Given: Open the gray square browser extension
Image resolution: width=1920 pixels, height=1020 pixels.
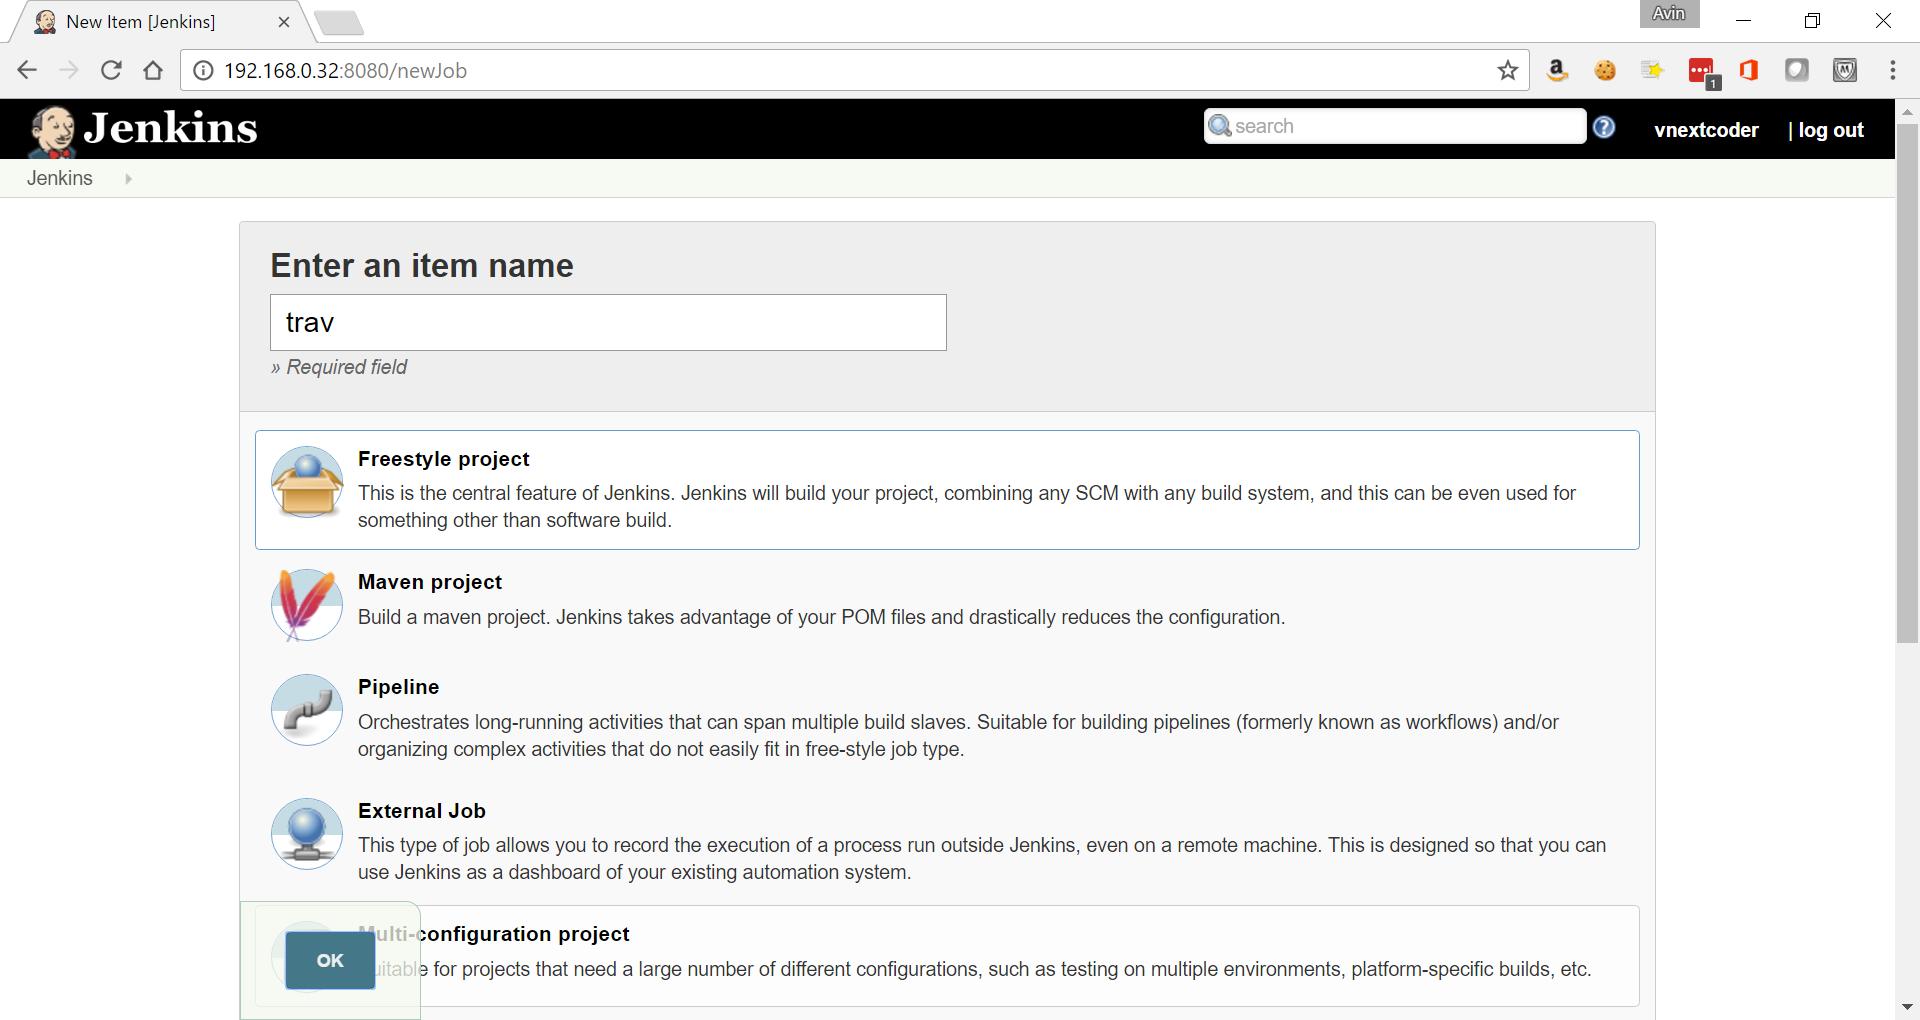Looking at the screenshot, I should click(x=1797, y=70).
